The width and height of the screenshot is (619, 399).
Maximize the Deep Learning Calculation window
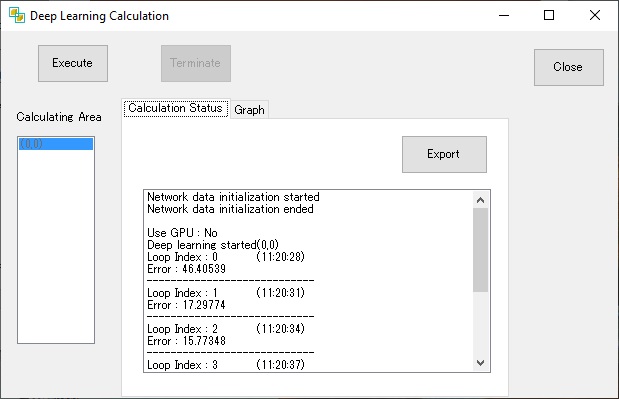click(549, 15)
